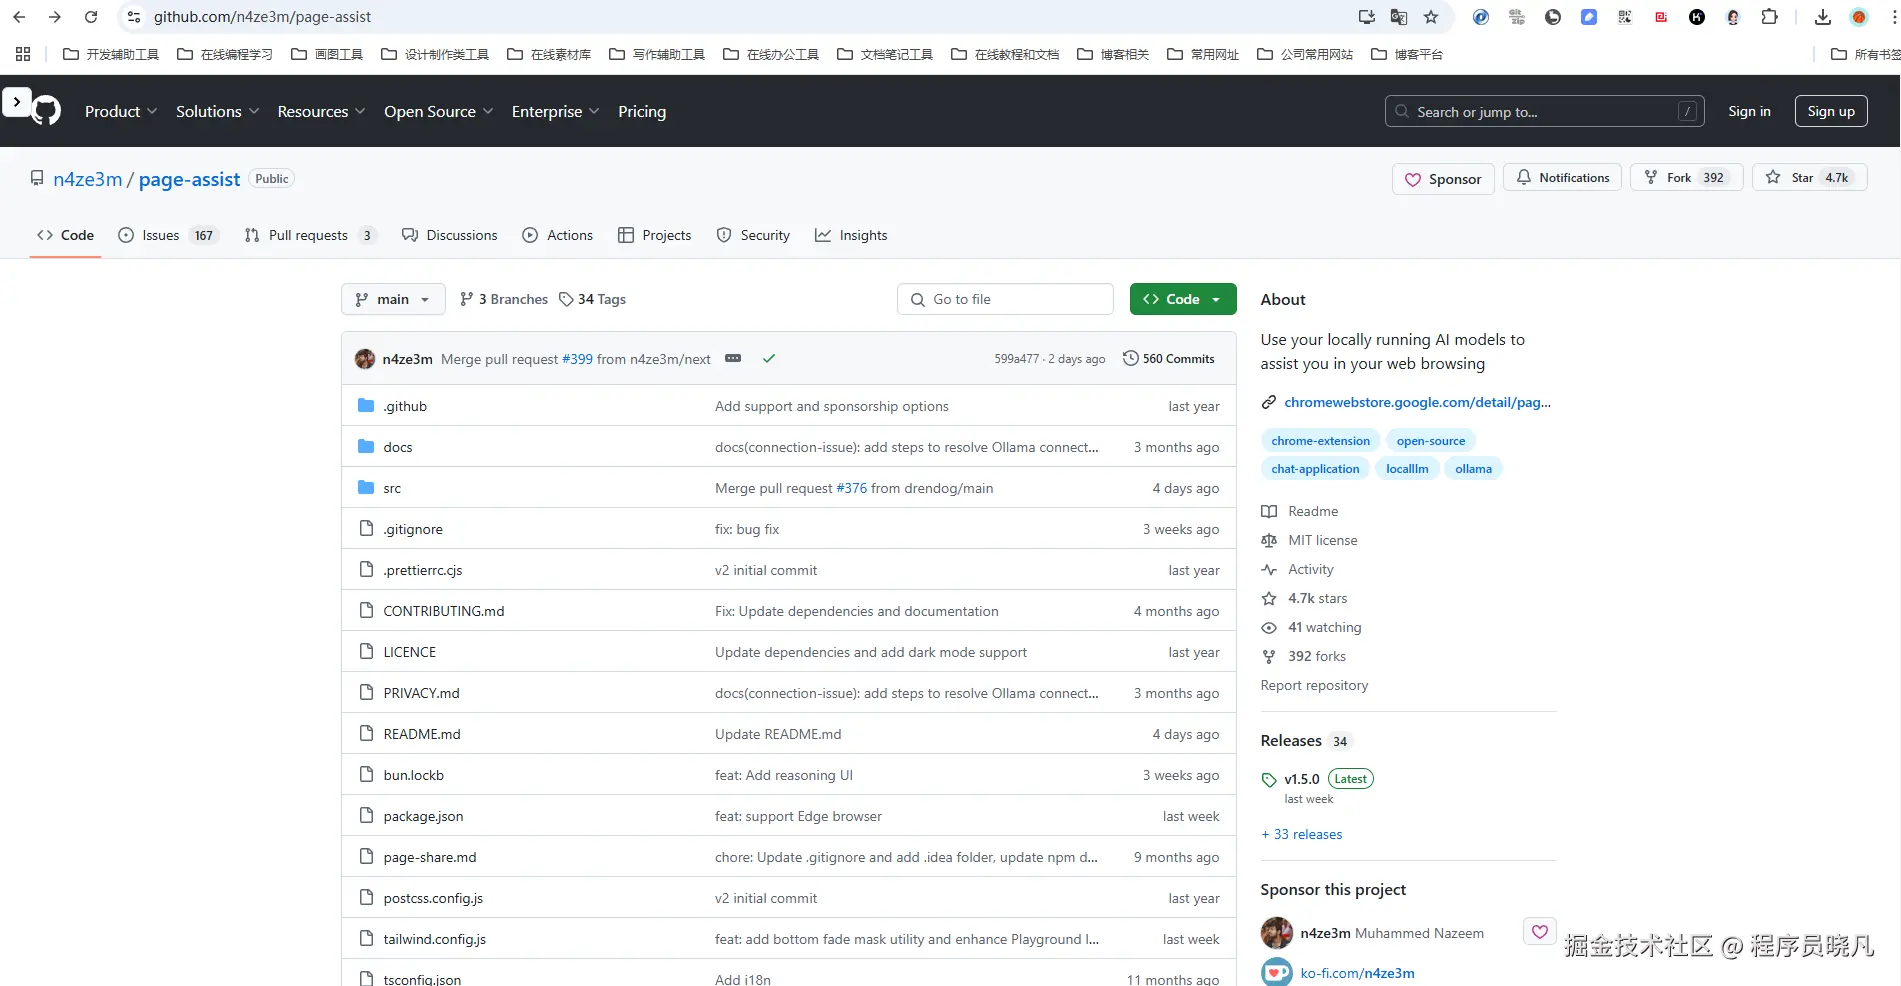
Task: Open the 560 Commits history
Action: [1169, 359]
